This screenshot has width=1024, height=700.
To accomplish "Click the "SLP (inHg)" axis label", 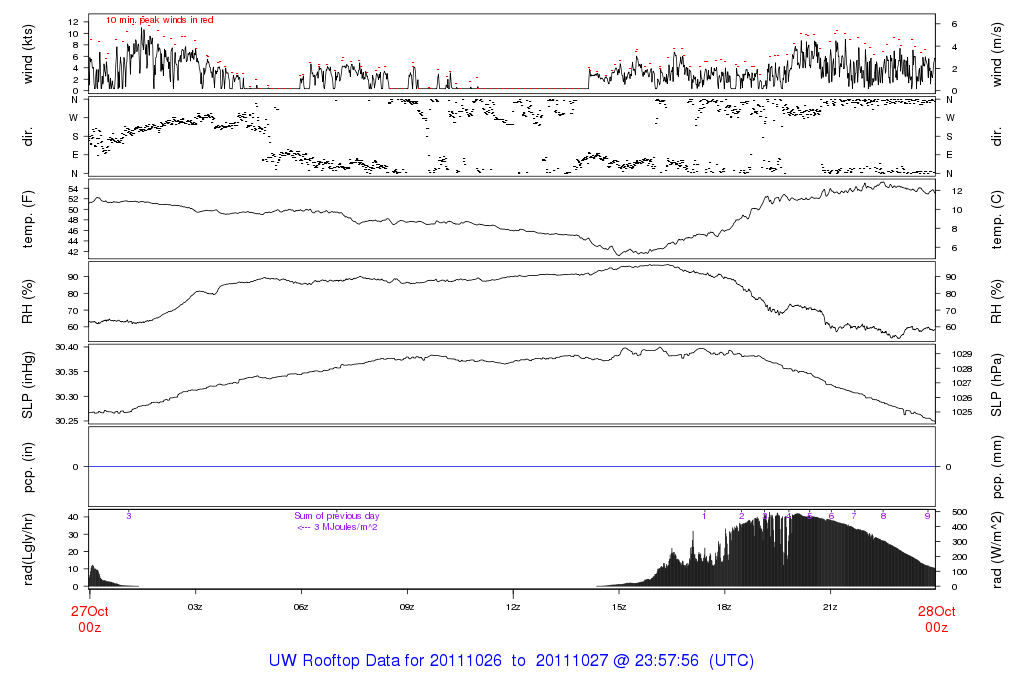I will point(29,384).
